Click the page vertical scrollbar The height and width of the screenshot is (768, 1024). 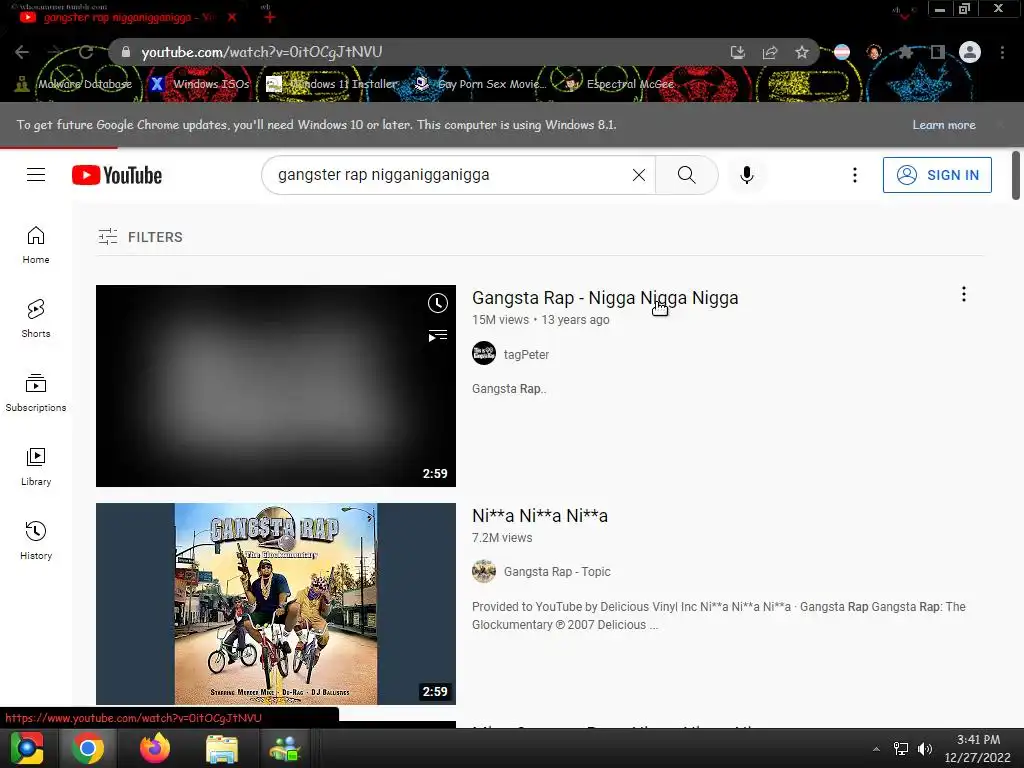click(x=1016, y=175)
